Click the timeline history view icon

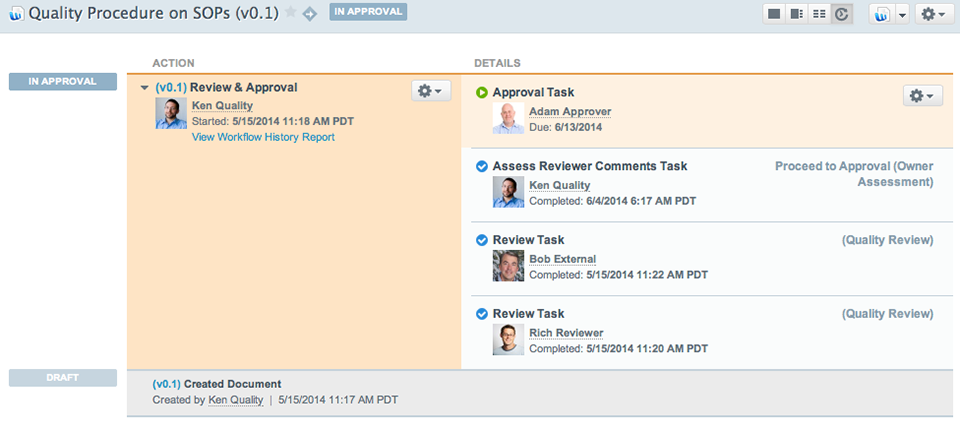pyautogui.click(x=841, y=14)
